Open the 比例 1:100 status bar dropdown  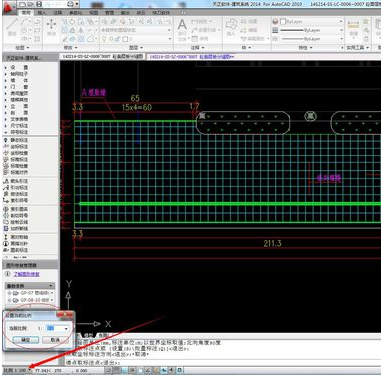coord(30,370)
